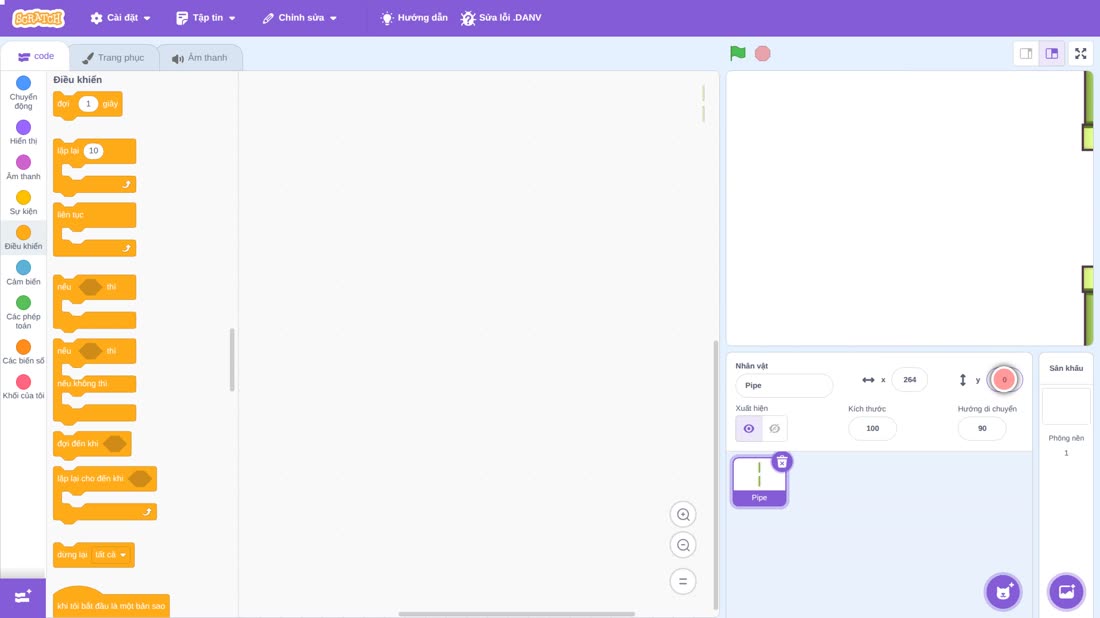Zoom in on the code workspace
Screen dimensions: 1100x618
pyautogui.click(x=683, y=514)
